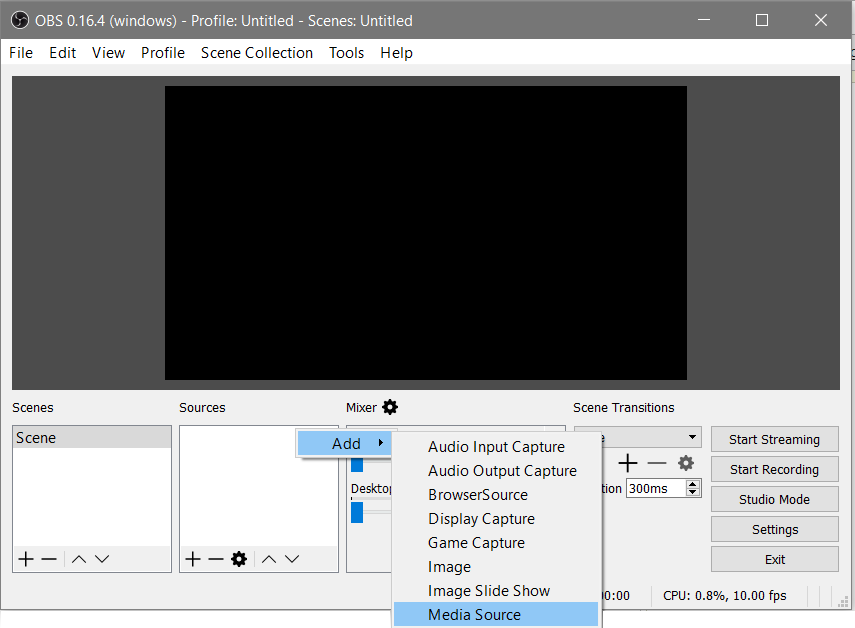Increase transition duration with the up stepper arrow

coord(693,484)
